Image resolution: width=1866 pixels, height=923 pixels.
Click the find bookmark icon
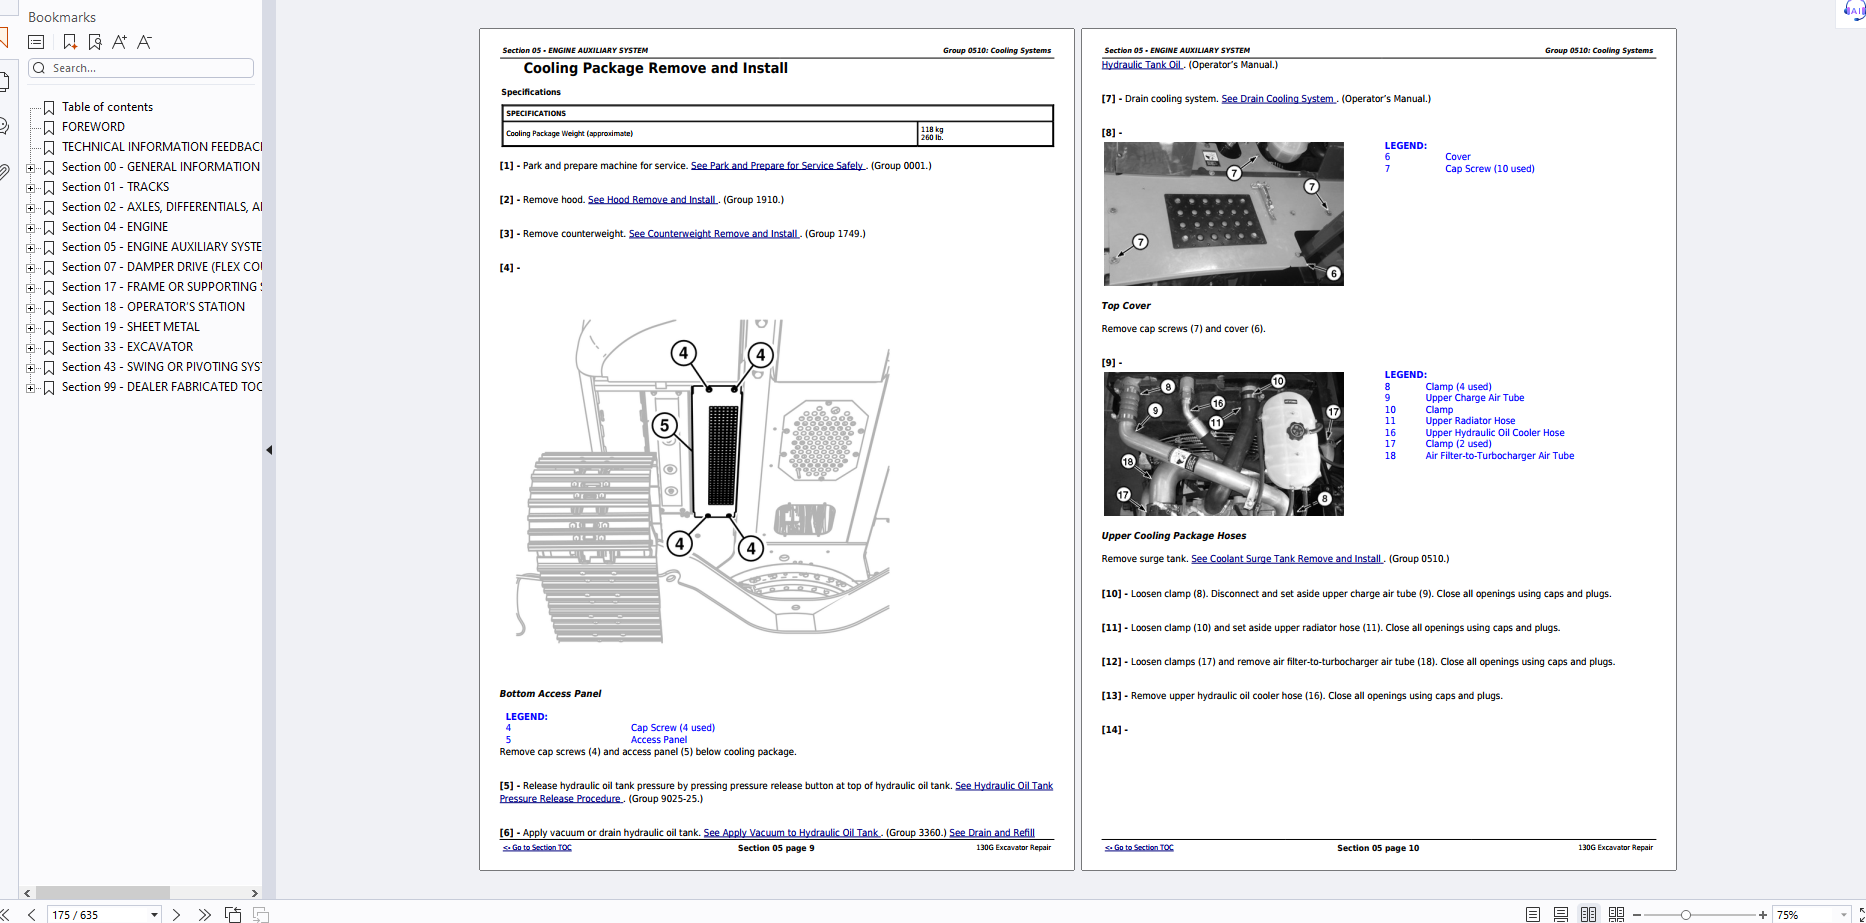tap(95, 42)
